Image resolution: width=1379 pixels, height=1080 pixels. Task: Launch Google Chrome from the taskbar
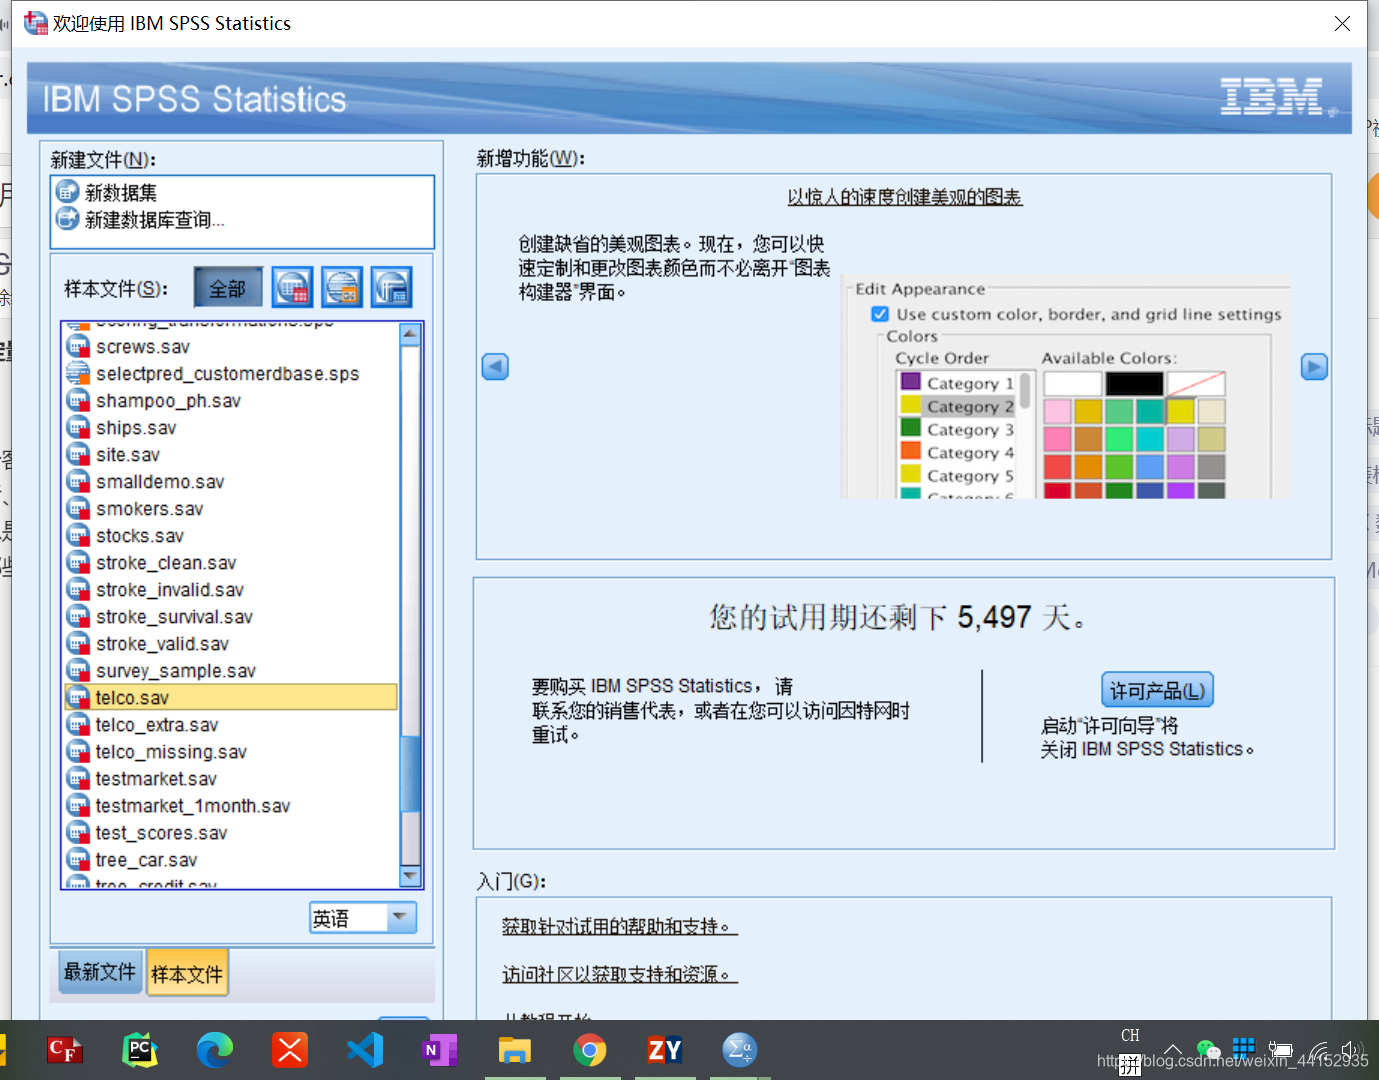pos(590,1050)
